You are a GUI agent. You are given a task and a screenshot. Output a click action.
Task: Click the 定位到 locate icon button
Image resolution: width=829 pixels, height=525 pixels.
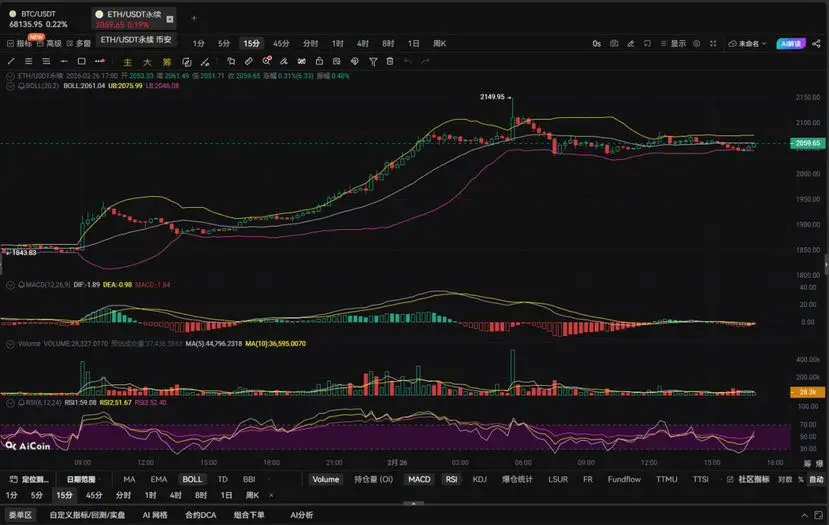[x=30, y=480]
